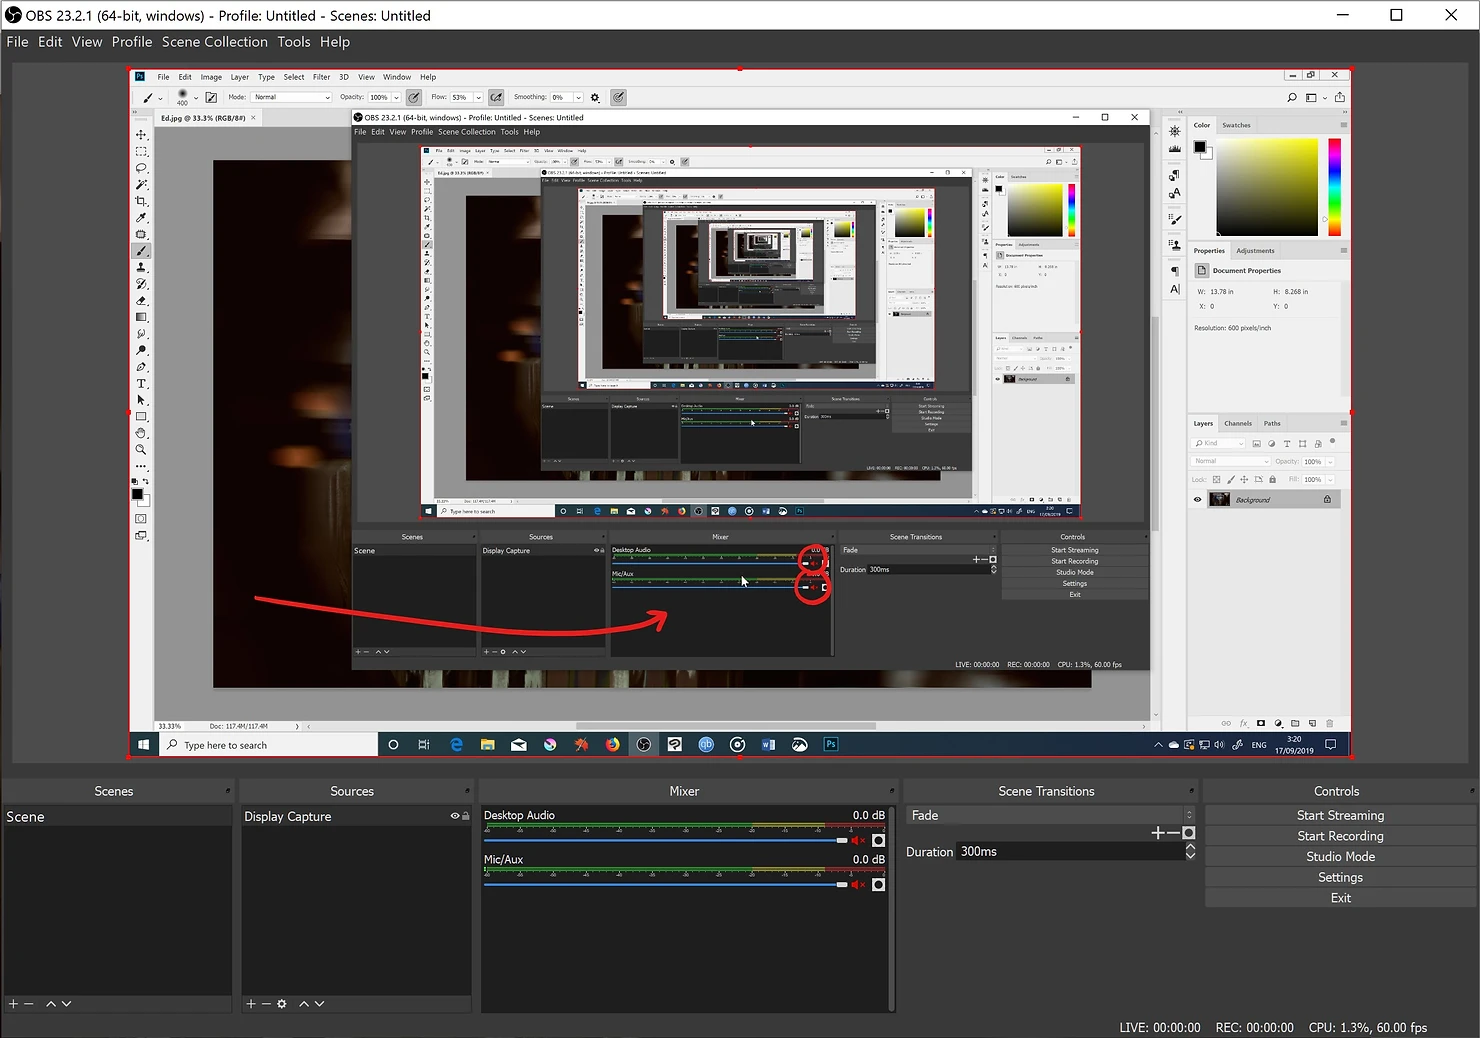Image resolution: width=1480 pixels, height=1038 pixels.
Task: Open the Profile menu in main OBS window
Action: [132, 42]
